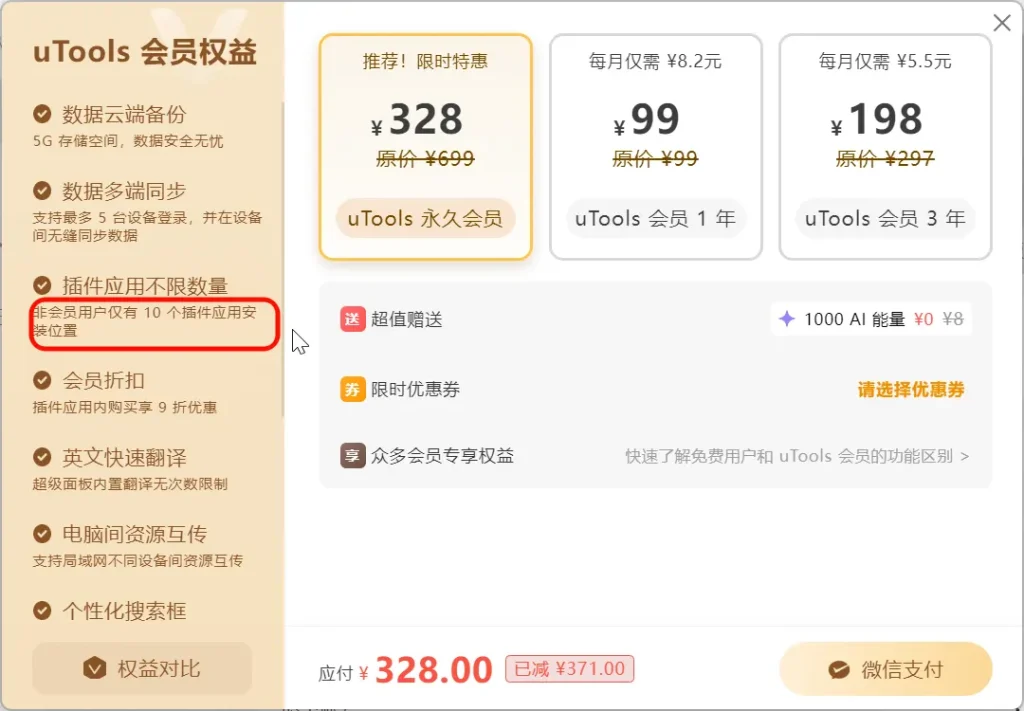Viewport: 1024px width, 711px height.
Task: Click the check icon beside 电脑间资源互传
Action: click(x=42, y=533)
